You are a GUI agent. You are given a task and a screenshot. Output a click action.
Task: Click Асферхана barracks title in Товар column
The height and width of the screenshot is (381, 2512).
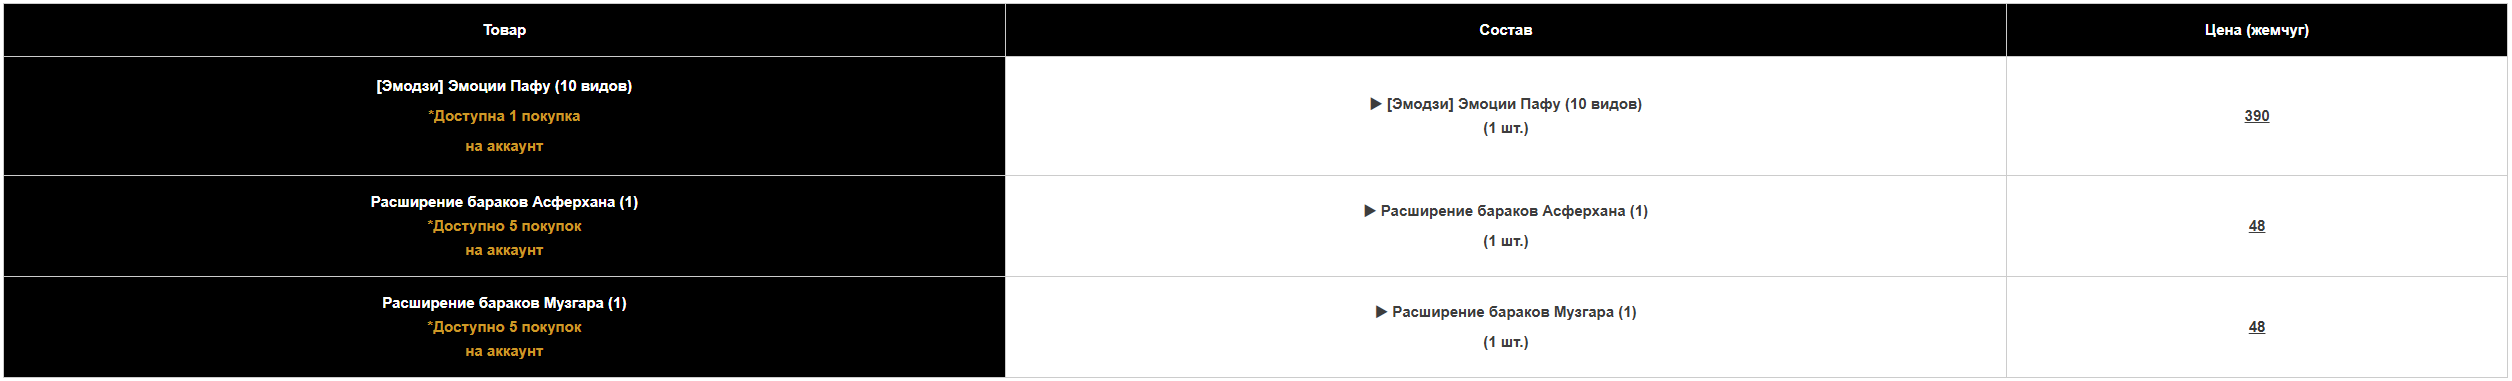504,202
